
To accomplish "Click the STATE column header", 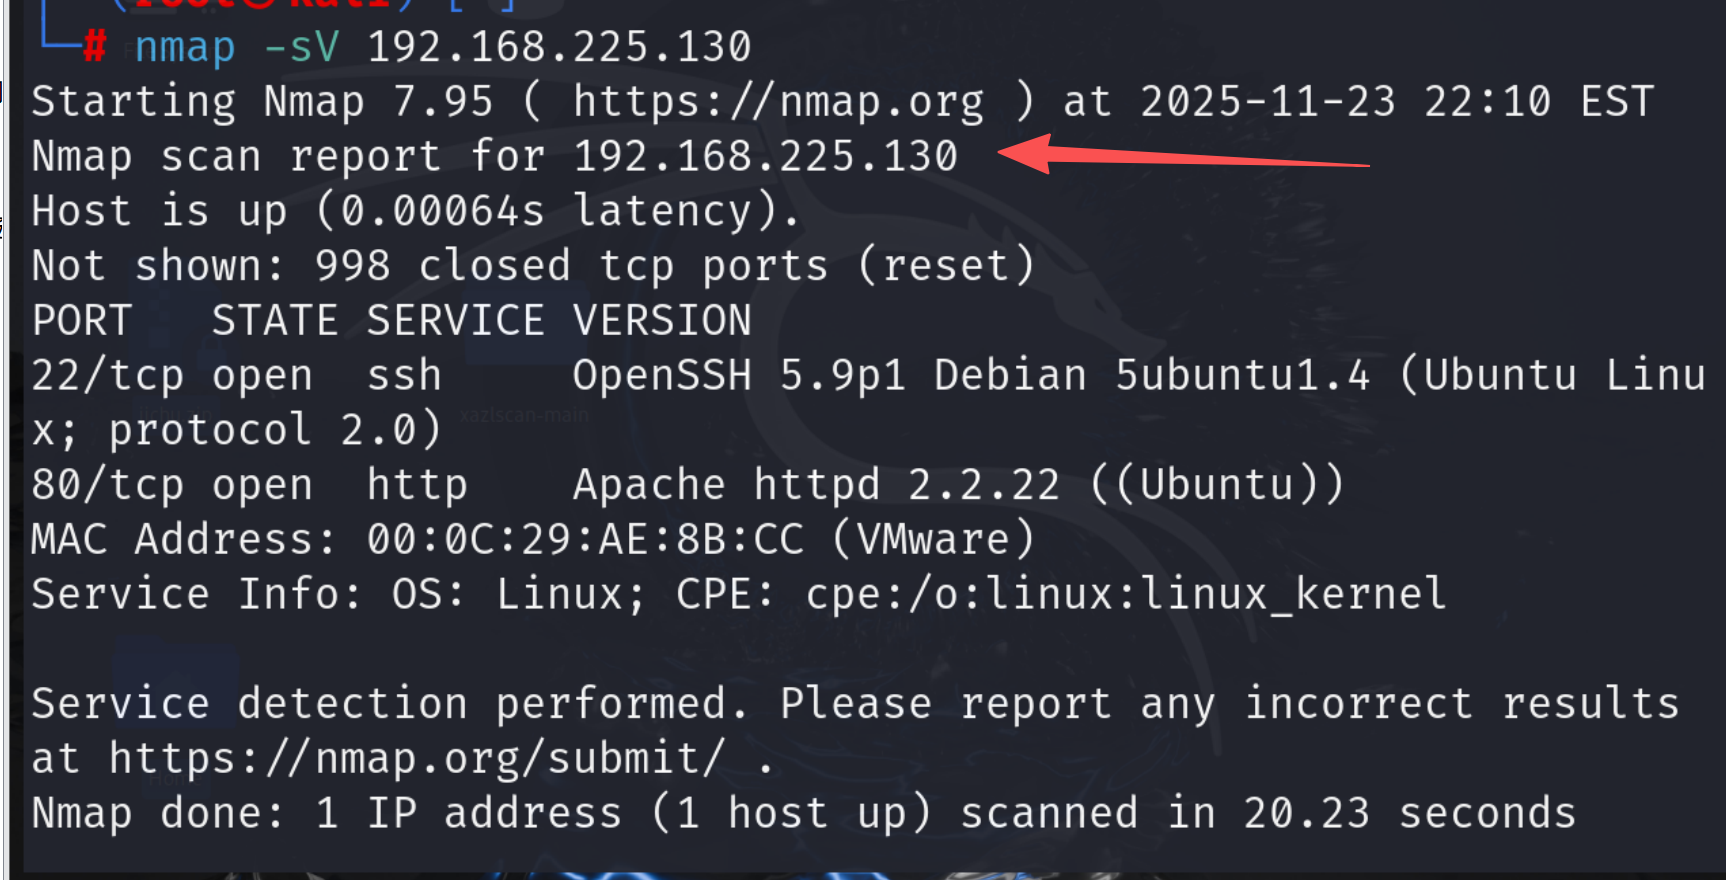I will pos(275,321).
